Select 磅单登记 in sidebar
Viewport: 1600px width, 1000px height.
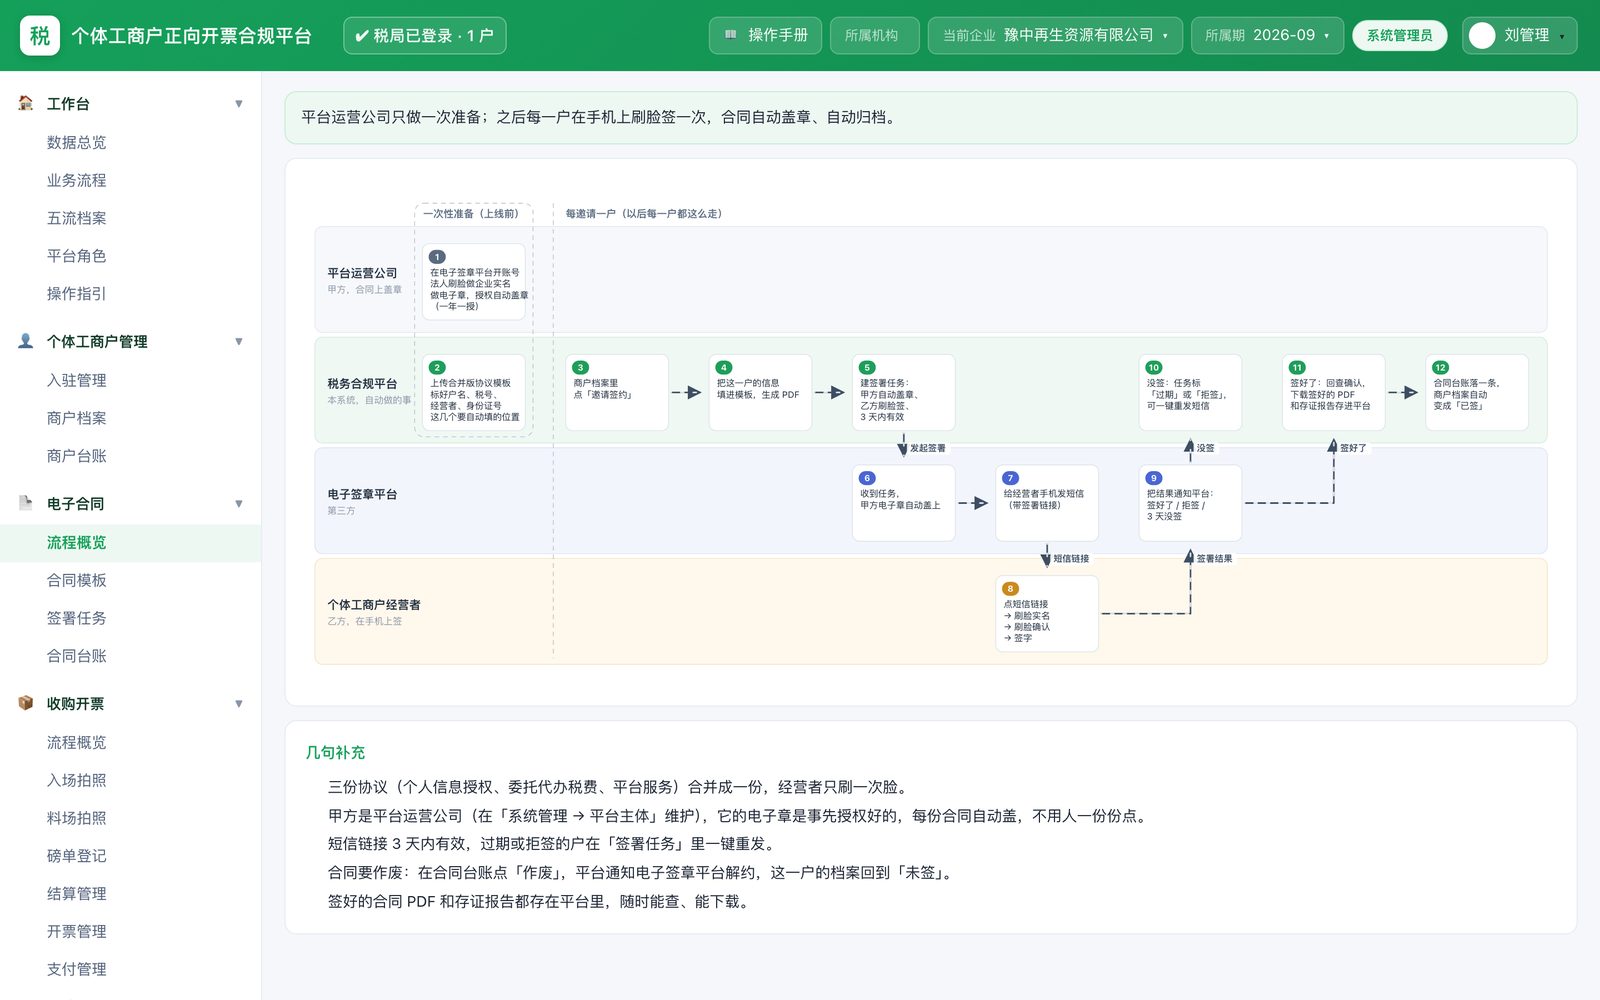[130, 856]
